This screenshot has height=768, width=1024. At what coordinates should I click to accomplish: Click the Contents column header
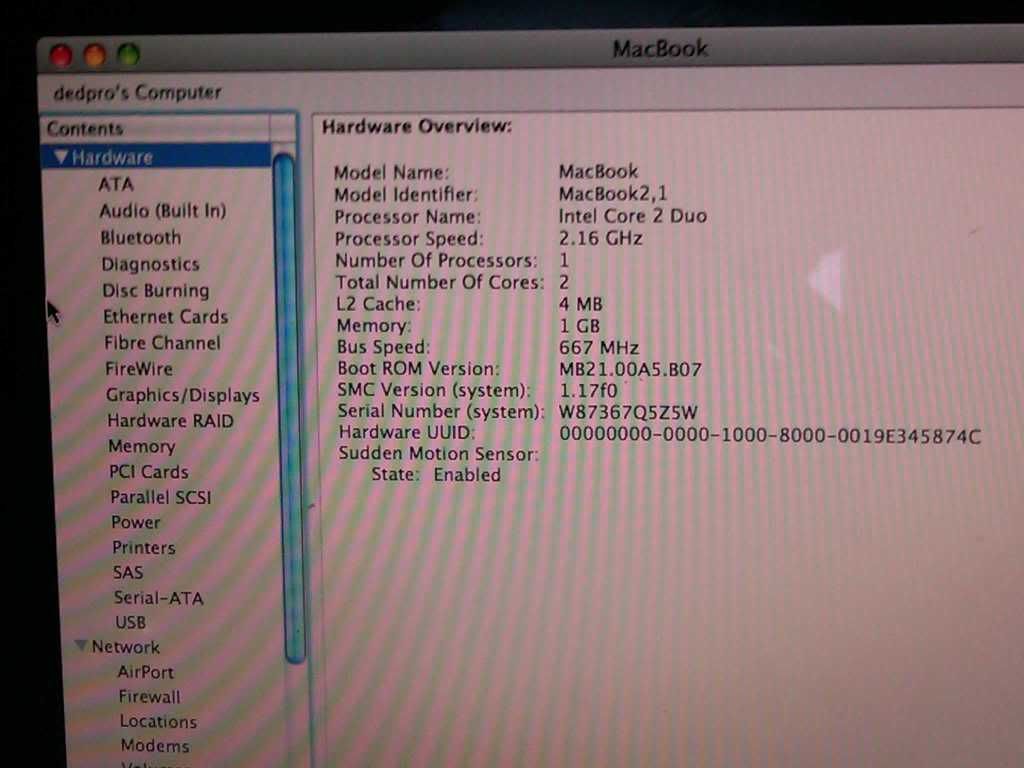(x=155, y=129)
